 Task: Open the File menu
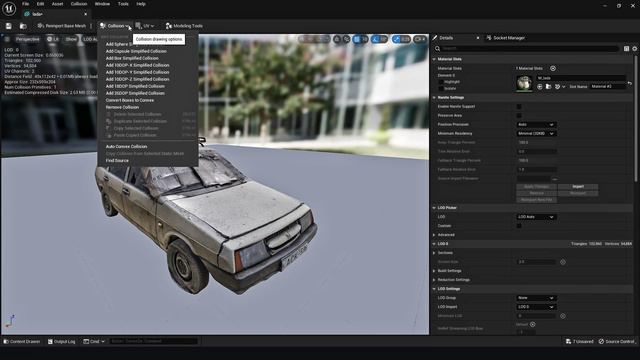25,4
